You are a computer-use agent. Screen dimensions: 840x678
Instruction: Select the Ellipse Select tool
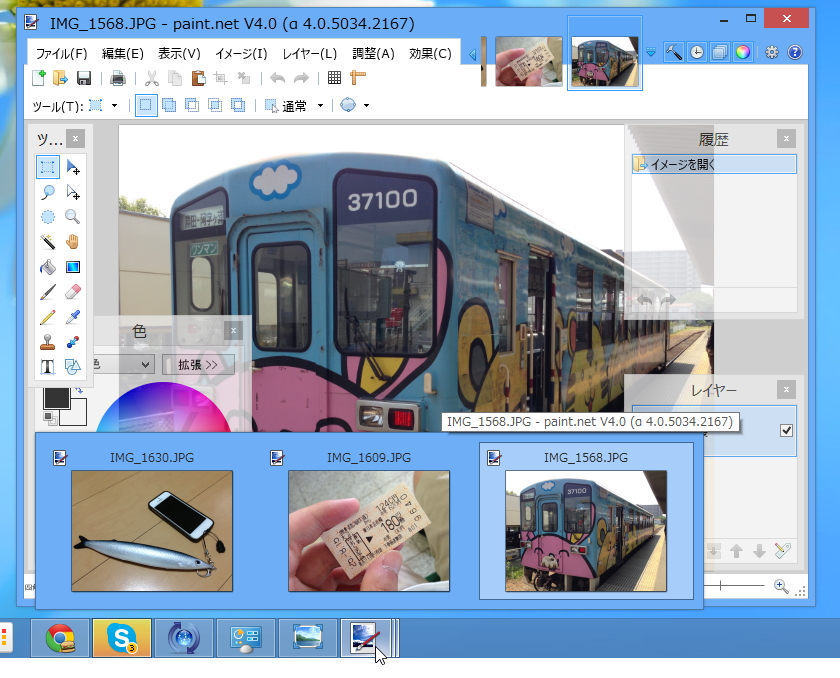tap(48, 217)
